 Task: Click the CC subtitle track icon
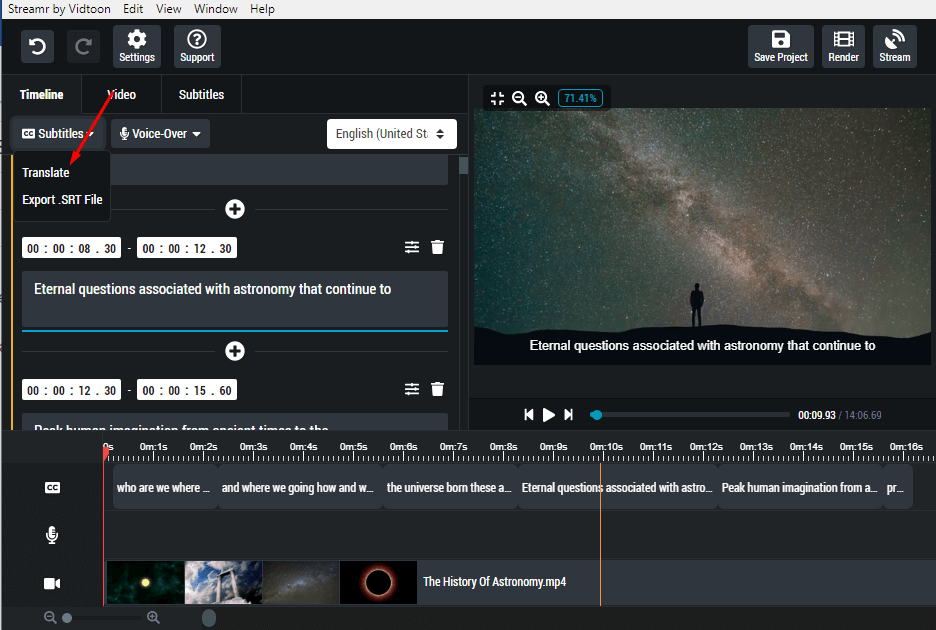coord(53,488)
